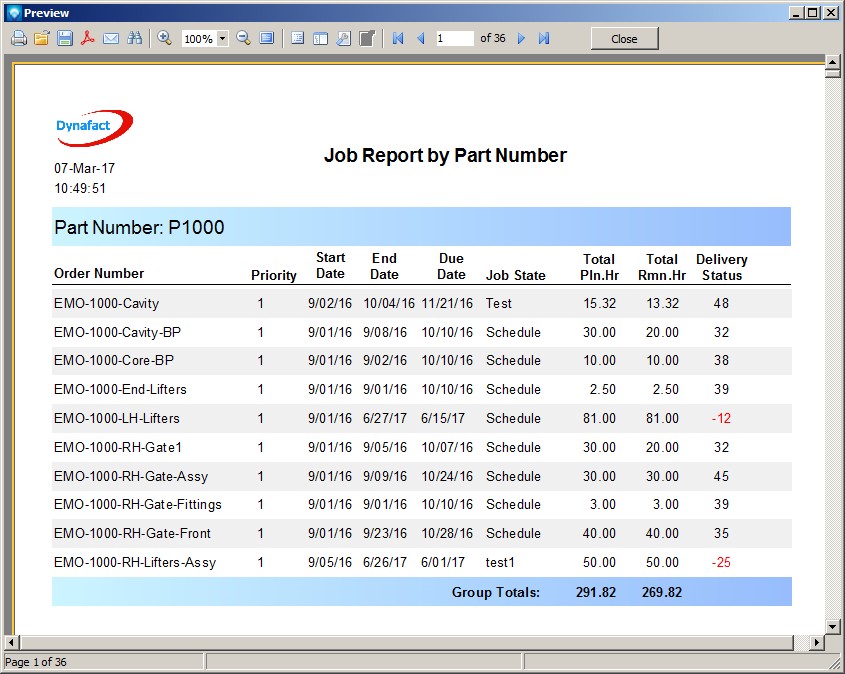Click the Print icon in toolbar
The width and height of the screenshot is (845, 674).
pyautogui.click(x=18, y=39)
